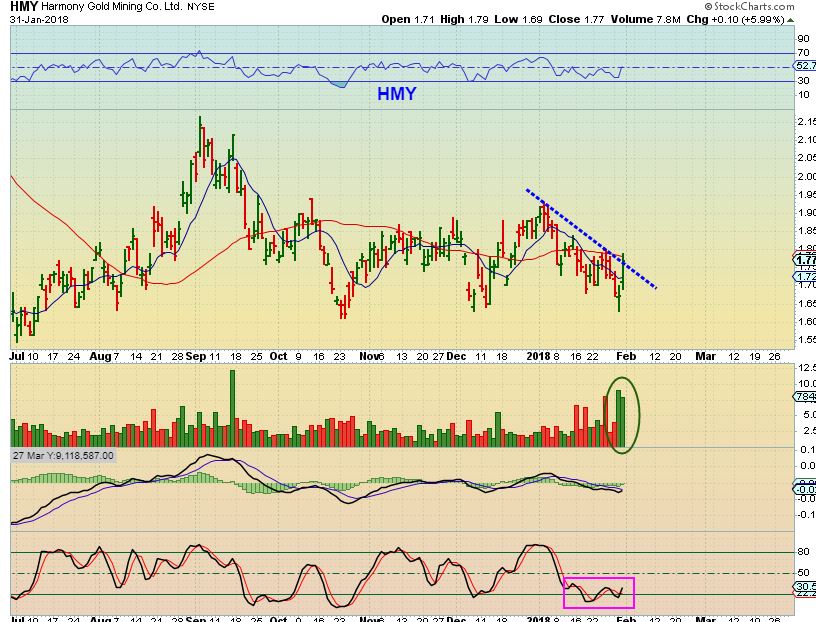
Task: Click the Open 1.71 value
Action: (x=407, y=19)
